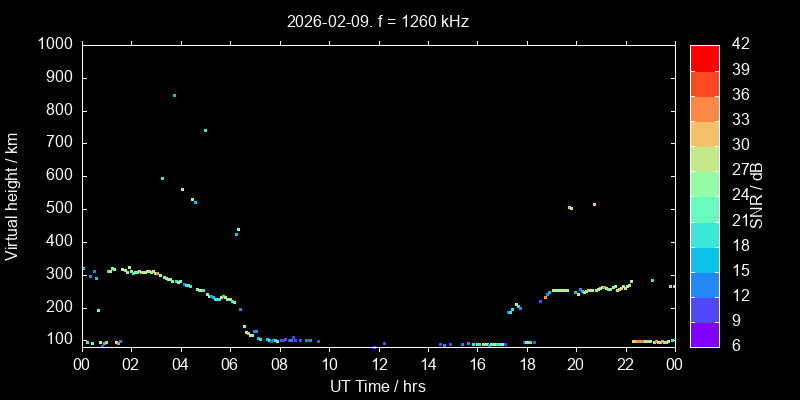Click the isolated data point near 740 km
Image resolution: width=800 pixels, height=400 pixels.
[205, 130]
